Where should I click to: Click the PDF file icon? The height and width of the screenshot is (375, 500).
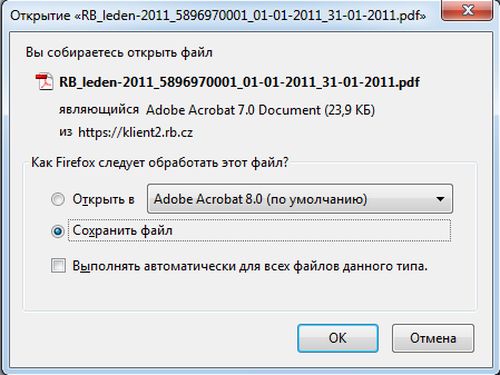[44, 82]
